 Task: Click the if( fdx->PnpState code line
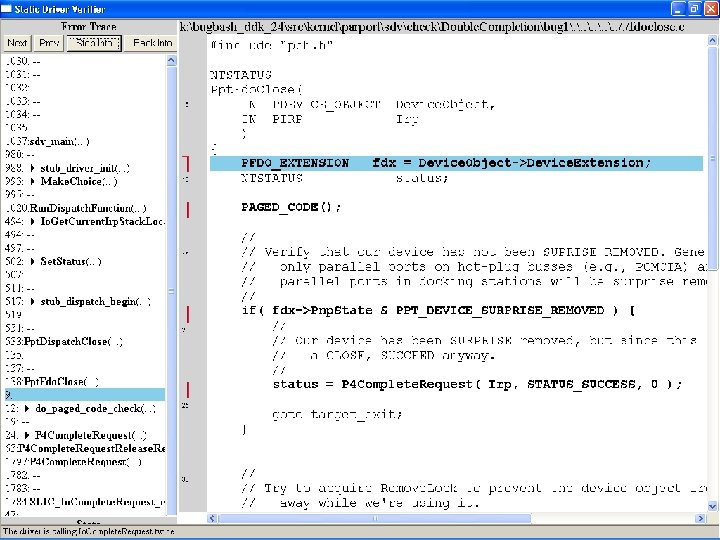click(x=439, y=311)
